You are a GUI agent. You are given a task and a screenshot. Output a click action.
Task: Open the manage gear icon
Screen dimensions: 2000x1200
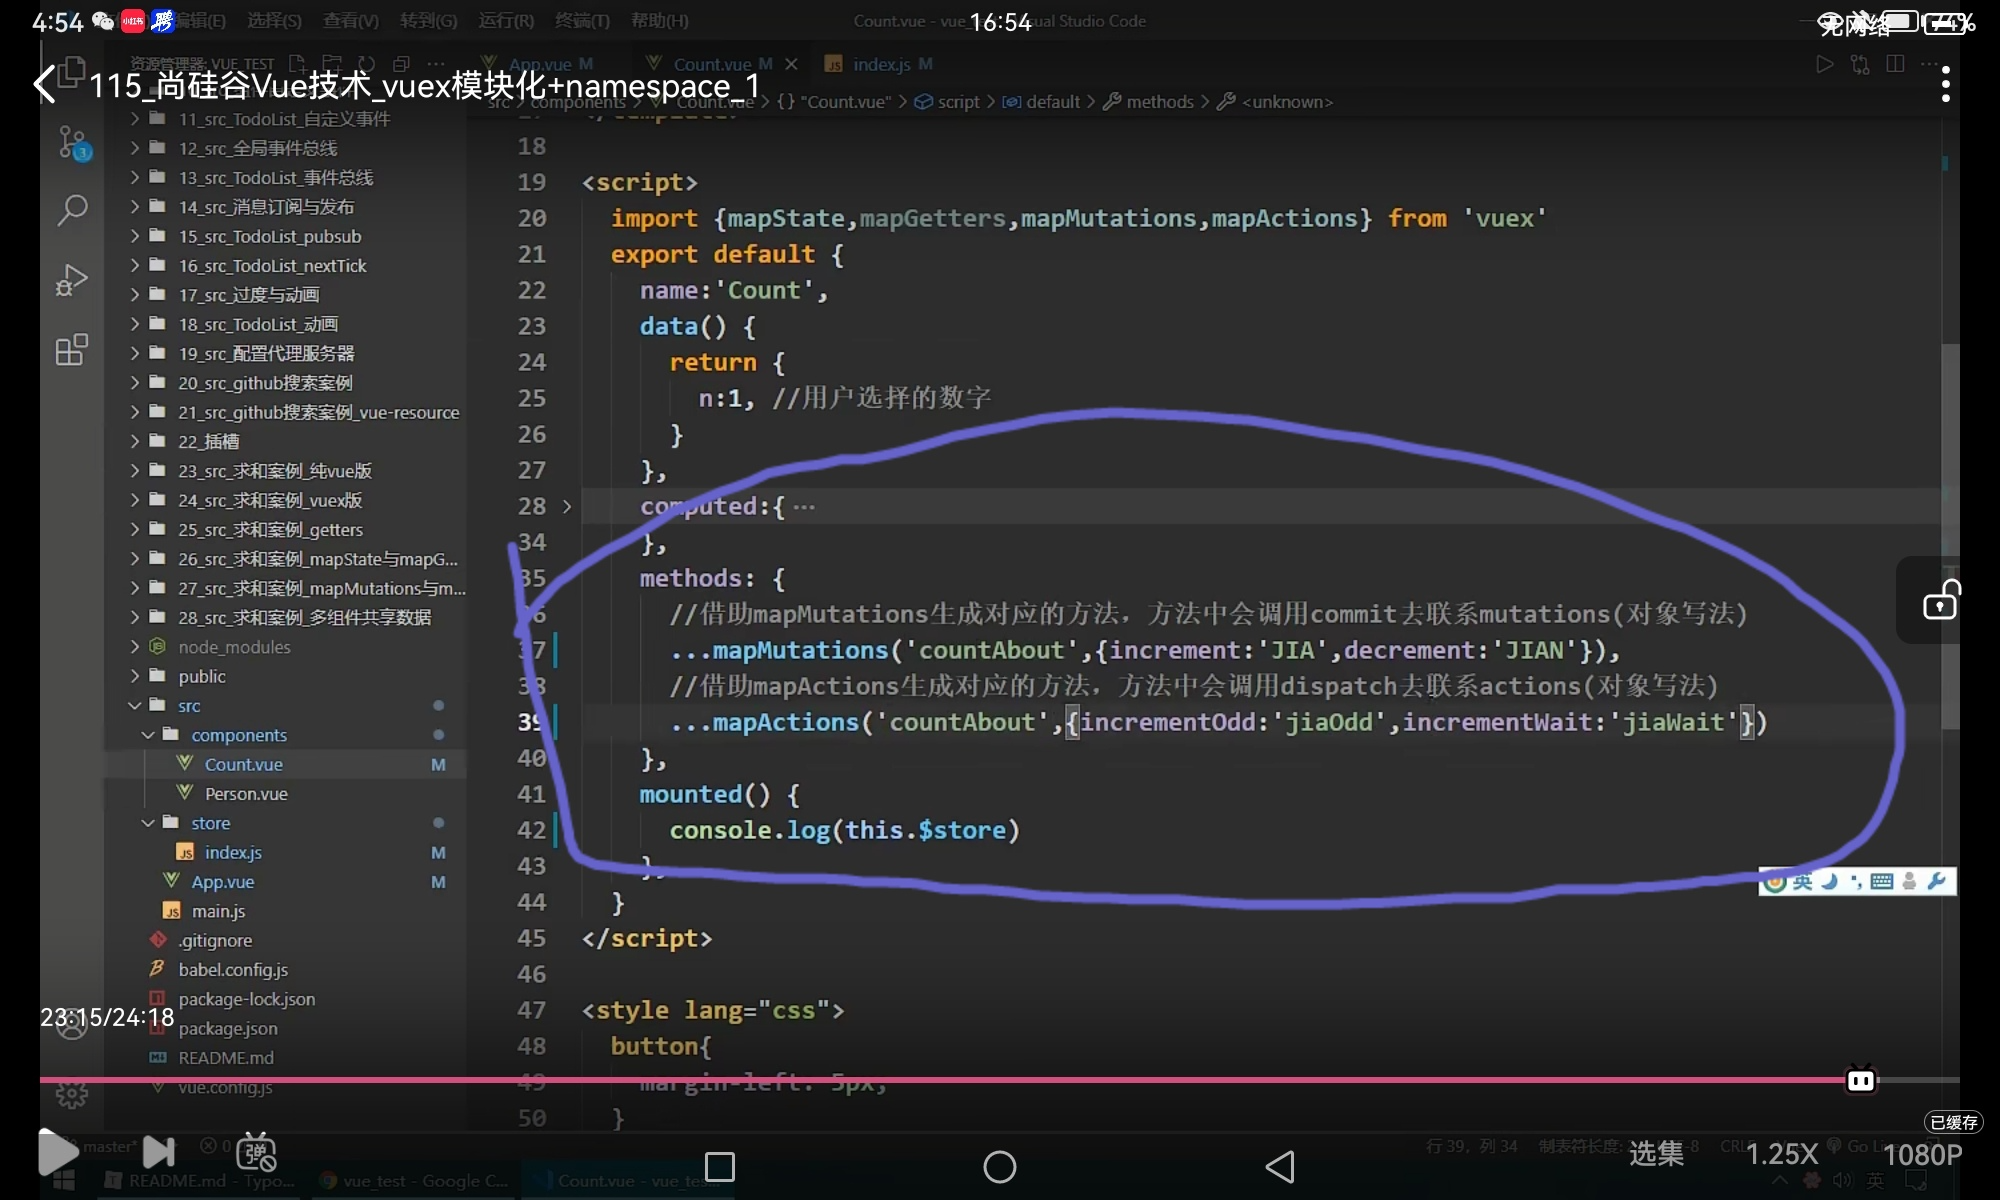72,1095
